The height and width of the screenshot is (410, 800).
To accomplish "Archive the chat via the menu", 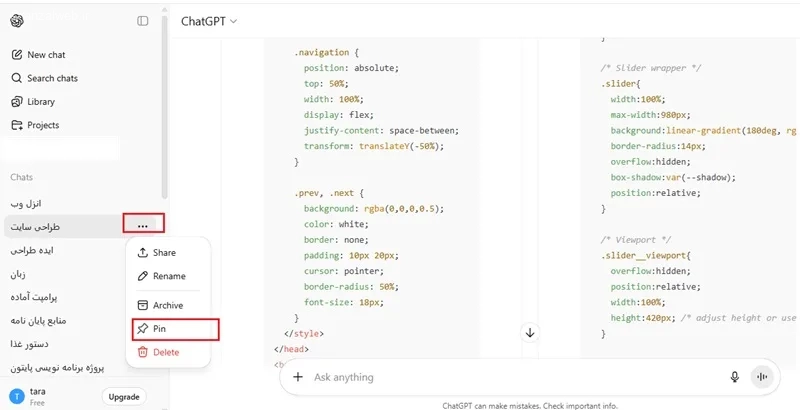I will pos(167,305).
